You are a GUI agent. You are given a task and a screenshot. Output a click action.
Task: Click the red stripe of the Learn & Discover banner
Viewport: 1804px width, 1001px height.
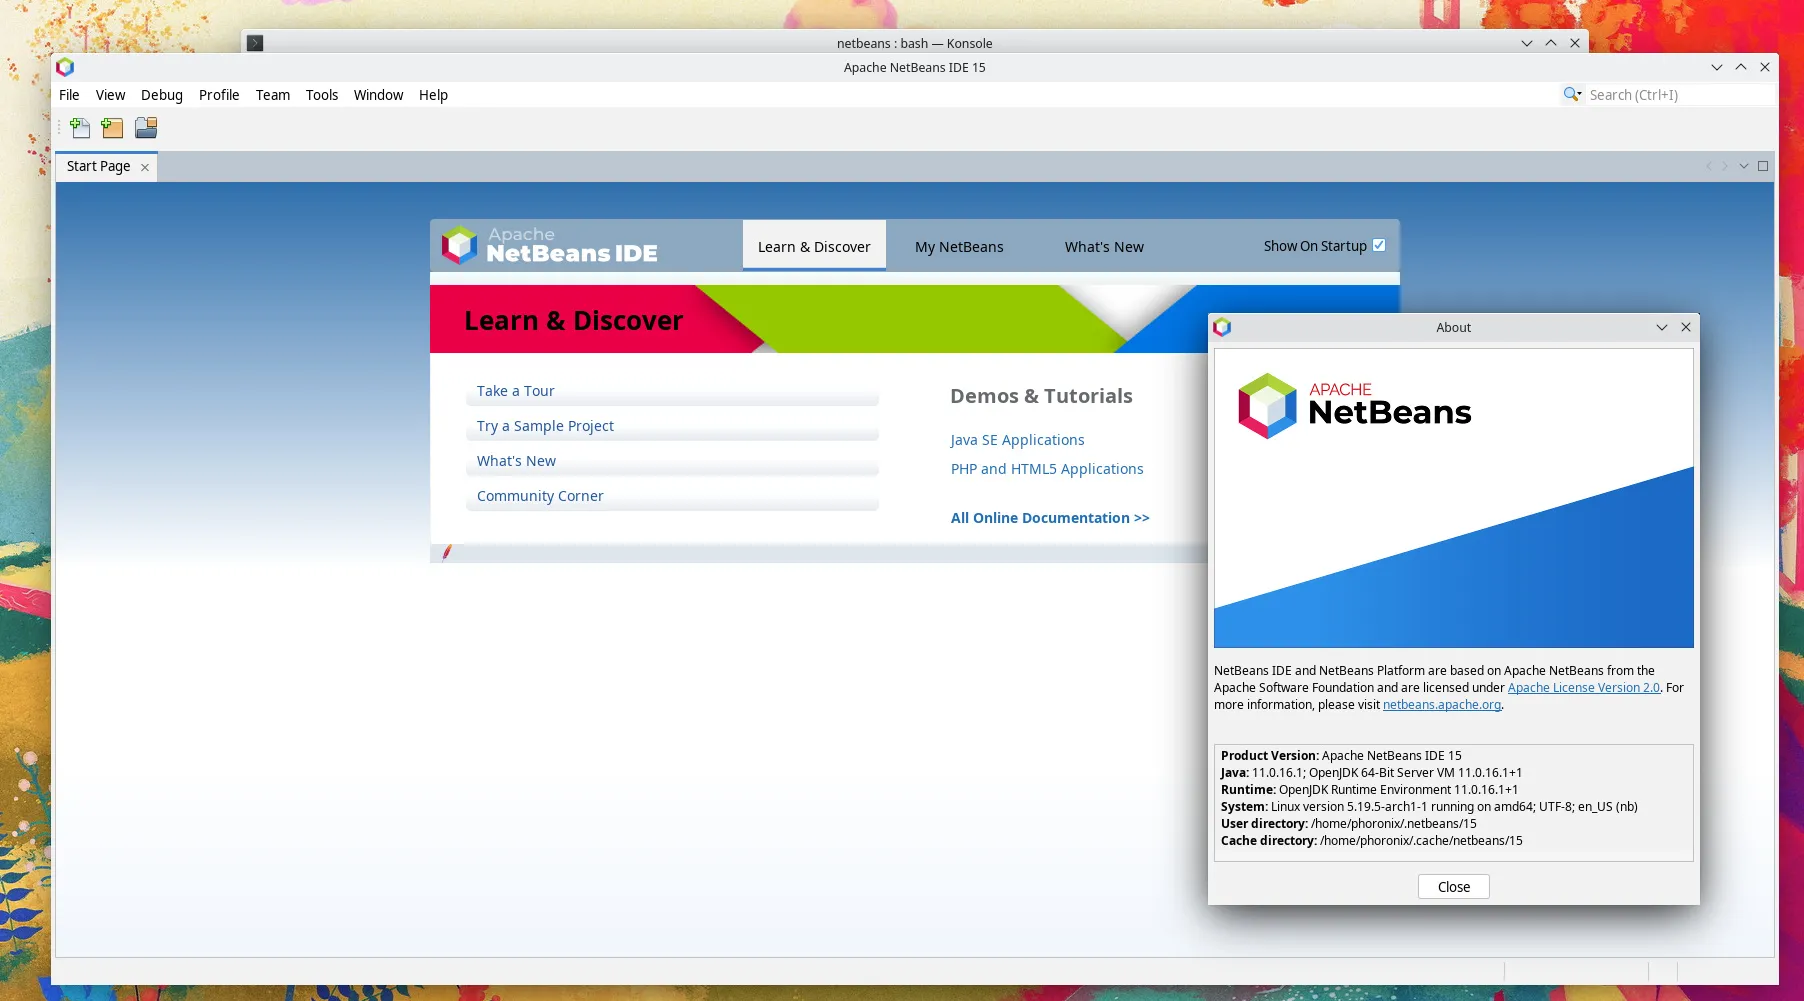pos(573,320)
